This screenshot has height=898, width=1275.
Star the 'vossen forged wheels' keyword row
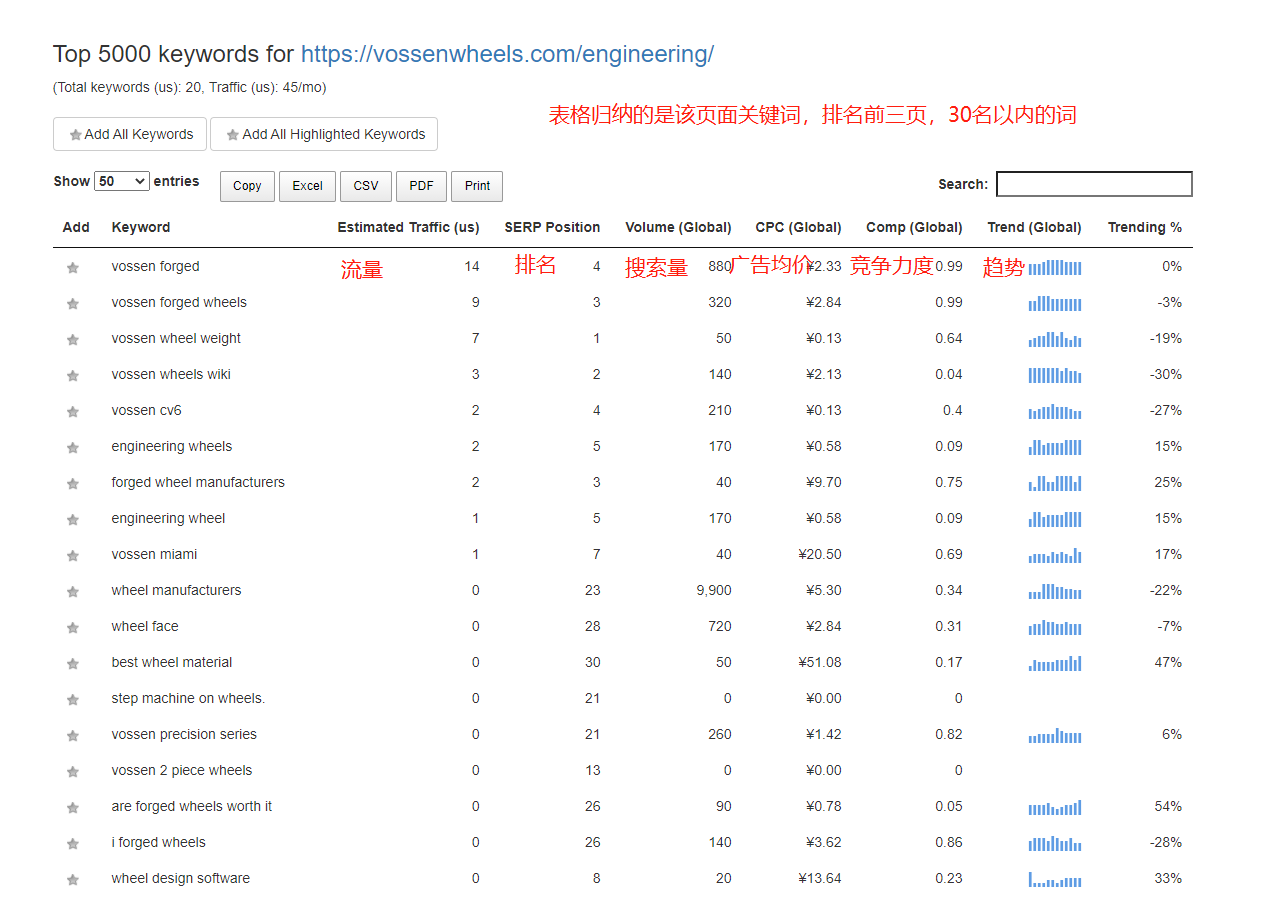coord(73,304)
